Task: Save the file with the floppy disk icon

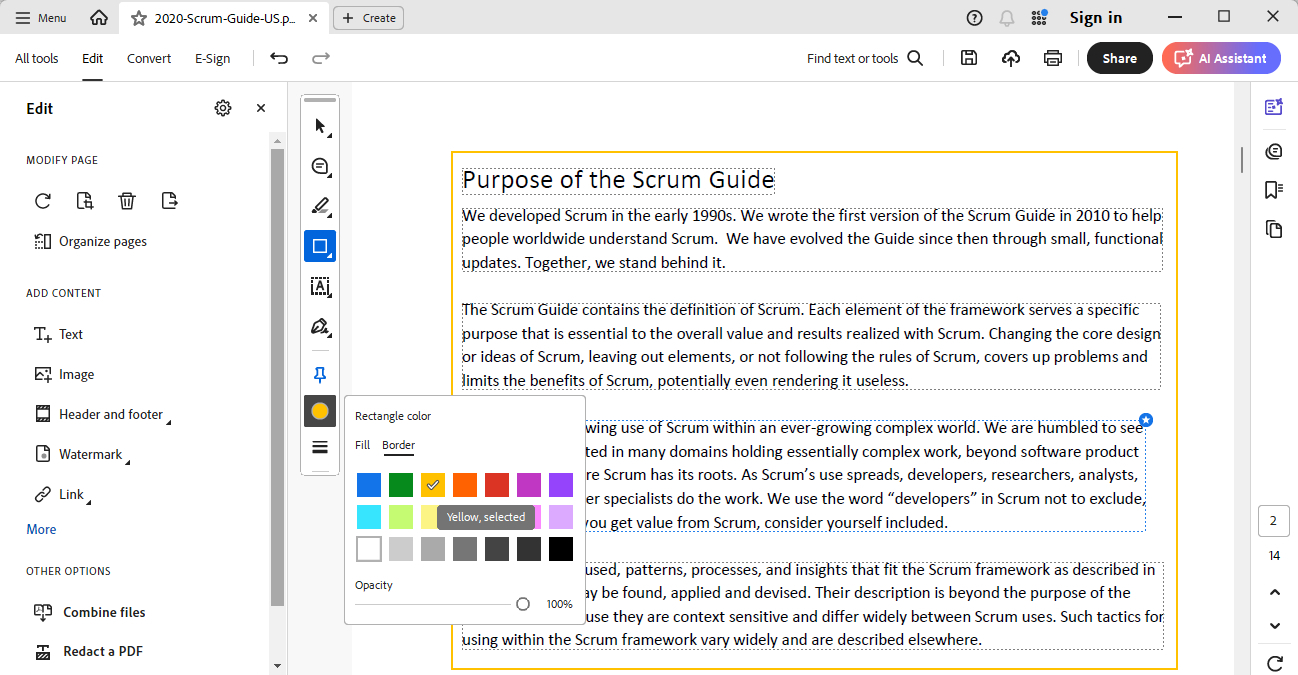Action: (x=968, y=58)
